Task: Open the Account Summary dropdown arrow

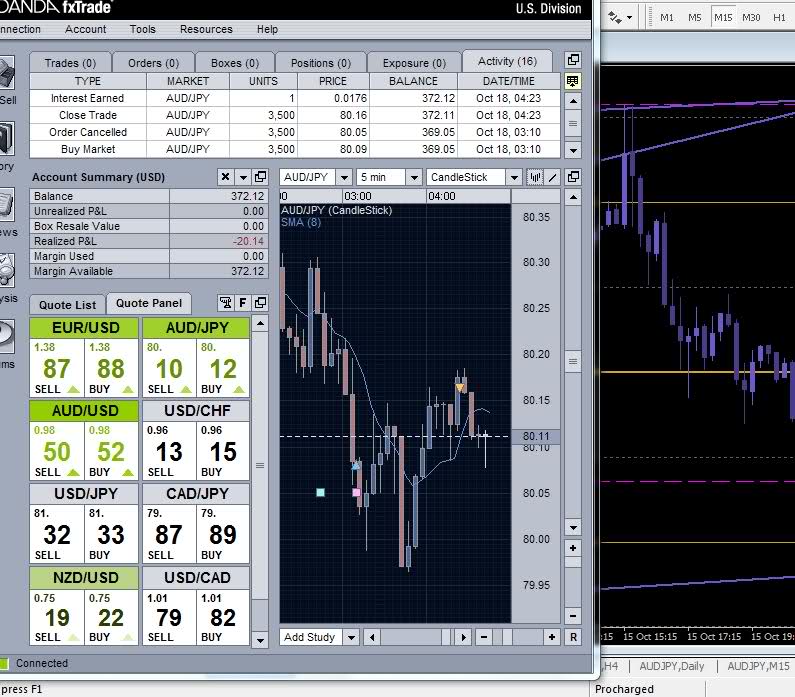Action: coord(243,177)
